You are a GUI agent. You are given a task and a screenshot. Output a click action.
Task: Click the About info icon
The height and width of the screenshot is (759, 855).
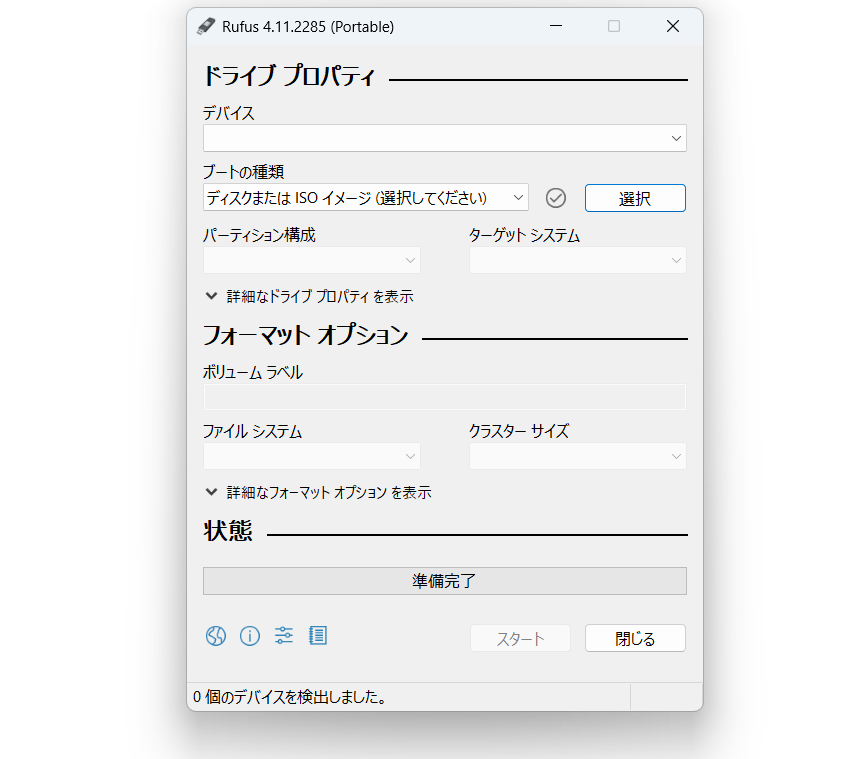click(250, 636)
